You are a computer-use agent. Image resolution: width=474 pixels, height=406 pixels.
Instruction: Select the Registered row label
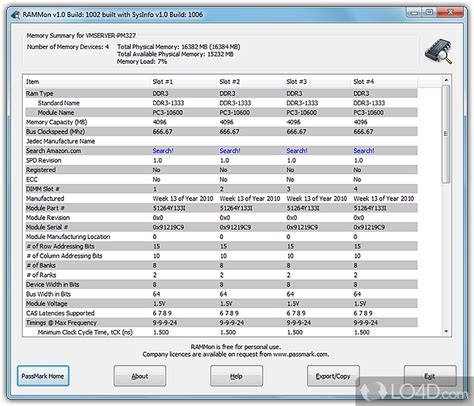(x=41, y=170)
